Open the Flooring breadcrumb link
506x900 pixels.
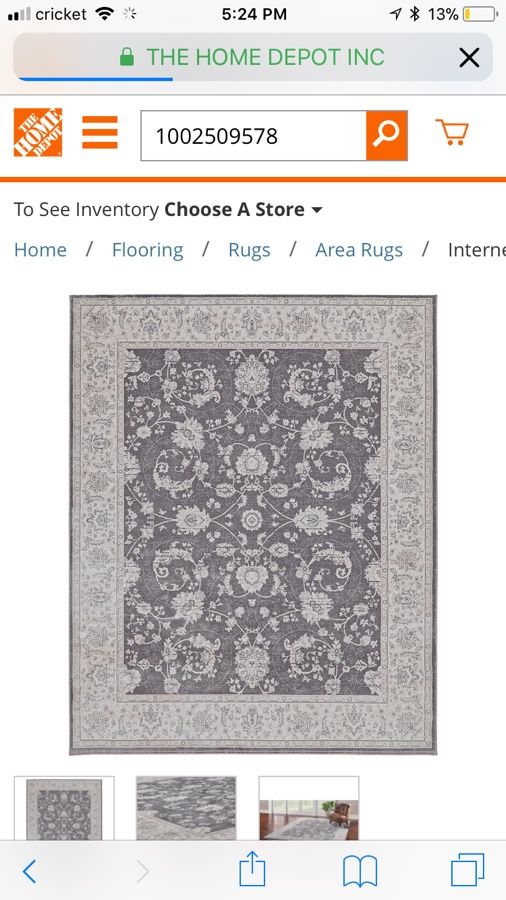(147, 250)
